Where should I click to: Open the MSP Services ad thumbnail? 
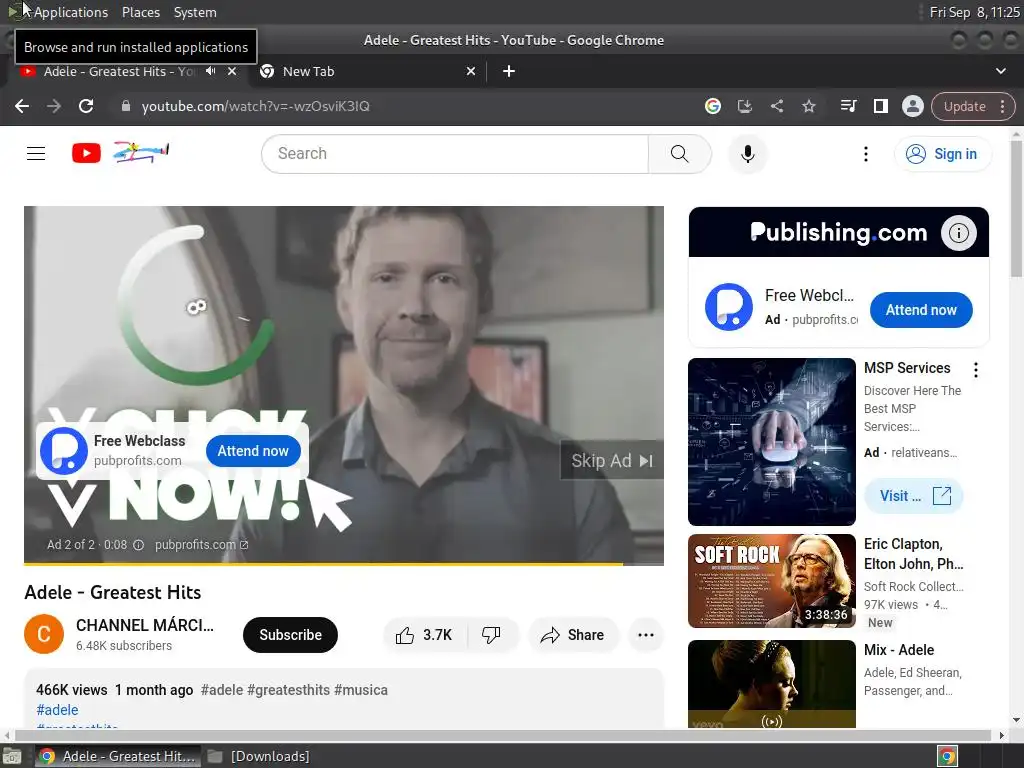point(771,441)
